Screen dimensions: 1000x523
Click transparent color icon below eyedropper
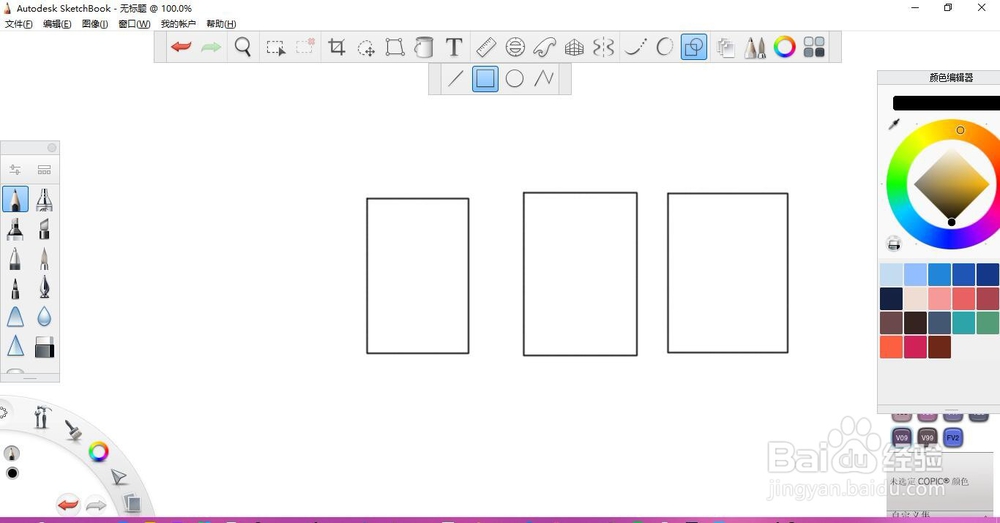pos(894,243)
